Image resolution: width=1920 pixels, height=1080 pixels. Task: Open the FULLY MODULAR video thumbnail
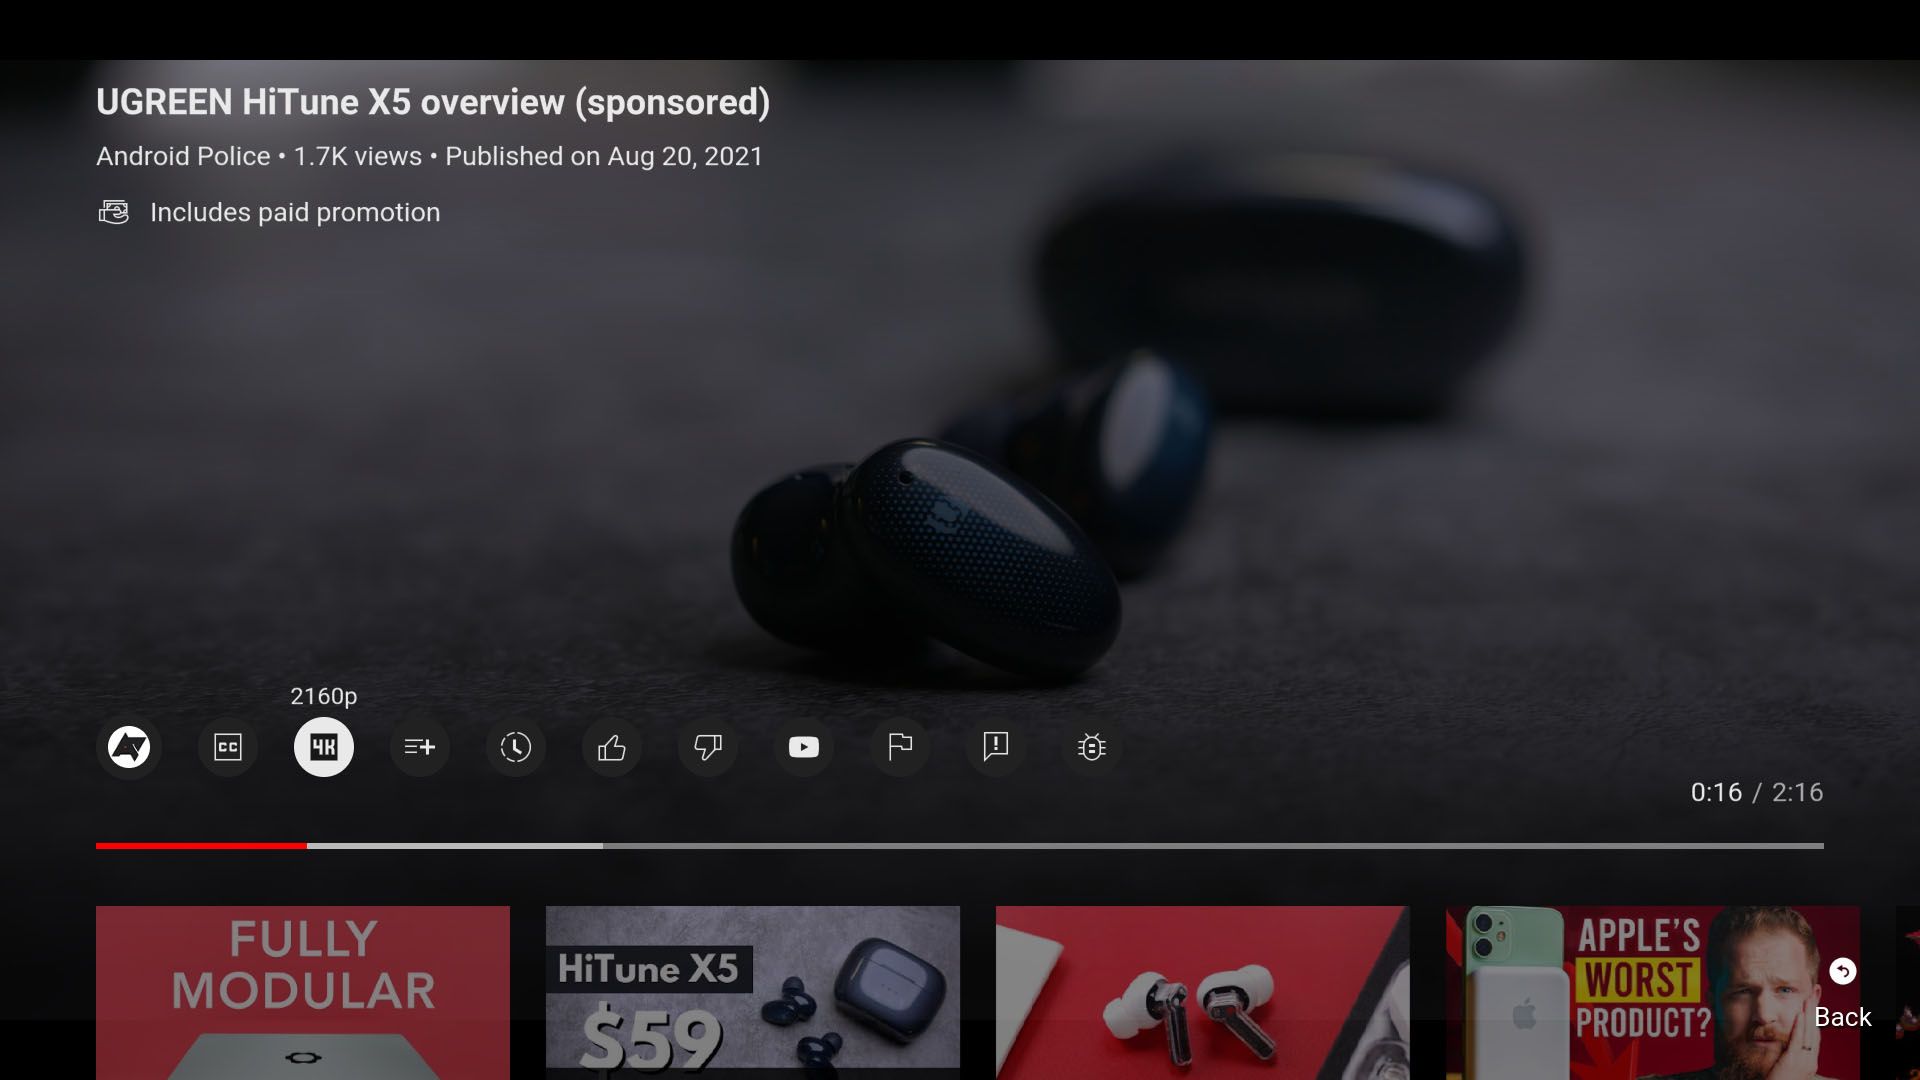point(303,992)
